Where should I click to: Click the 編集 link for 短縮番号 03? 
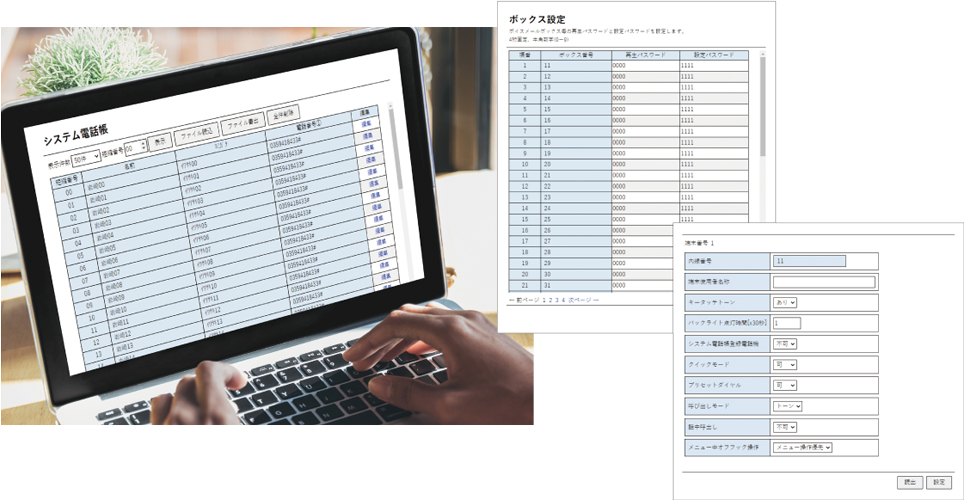[372, 160]
